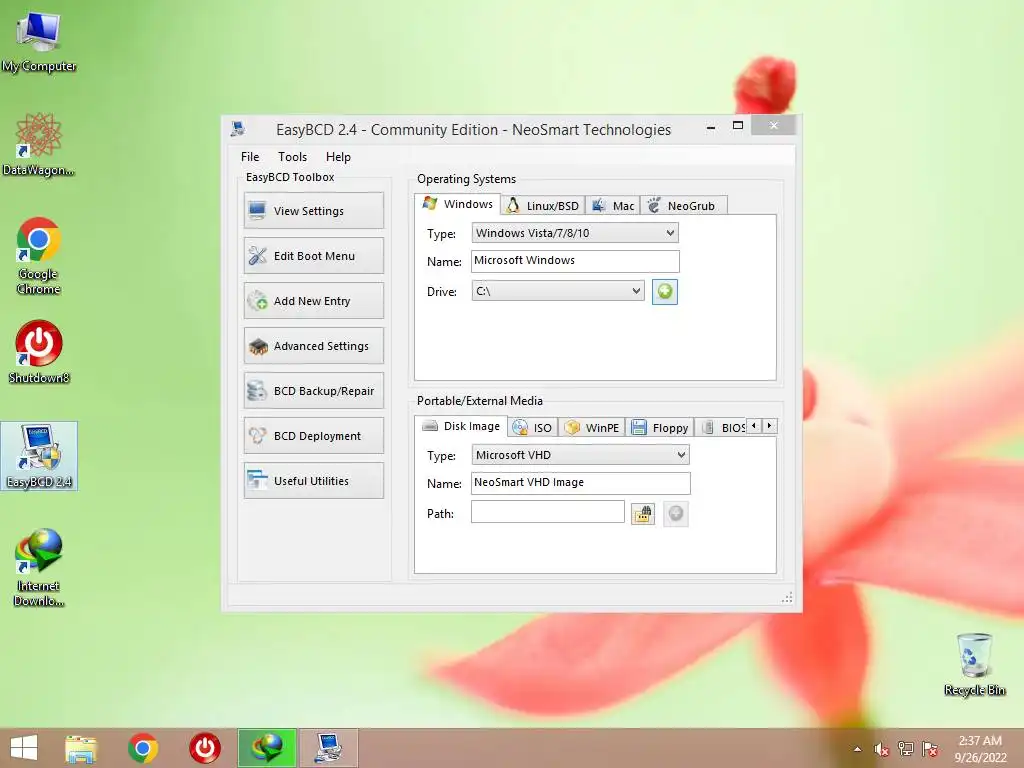The width and height of the screenshot is (1024, 768).
Task: Open Chrome from the taskbar
Action: pyautogui.click(x=142, y=748)
